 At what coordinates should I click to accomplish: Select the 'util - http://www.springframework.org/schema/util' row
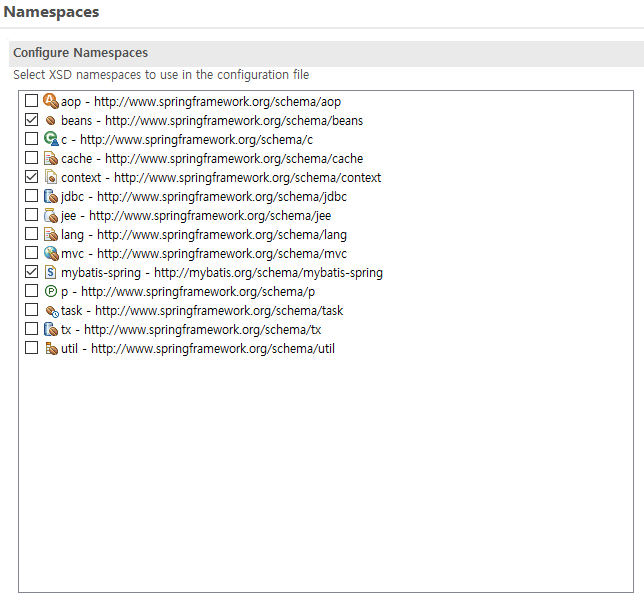[x=198, y=348]
